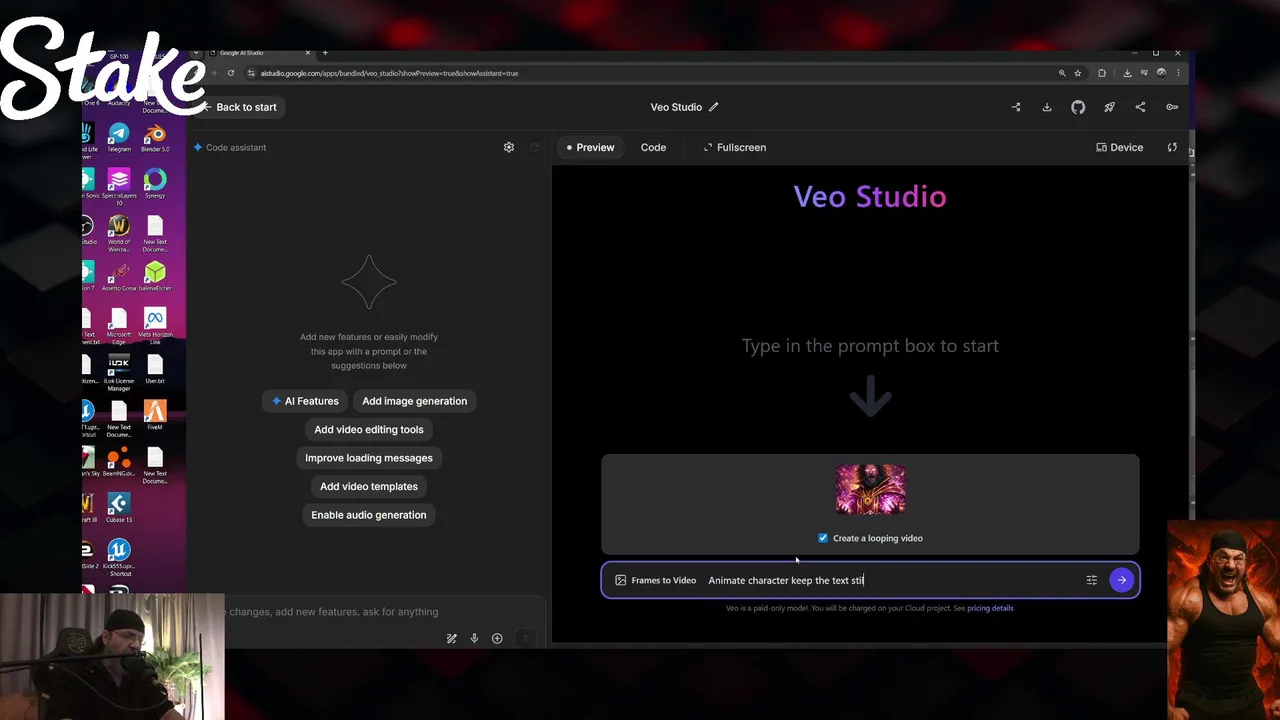Open Chrome three-dot menu
The height and width of the screenshot is (720, 1280).
coord(1179,73)
